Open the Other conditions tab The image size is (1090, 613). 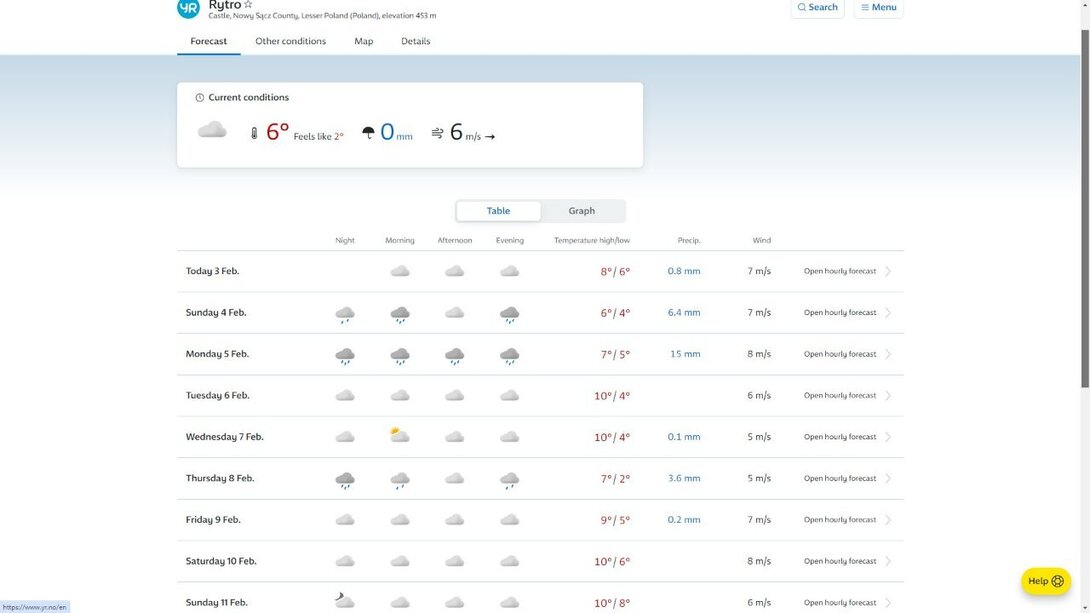pos(291,41)
